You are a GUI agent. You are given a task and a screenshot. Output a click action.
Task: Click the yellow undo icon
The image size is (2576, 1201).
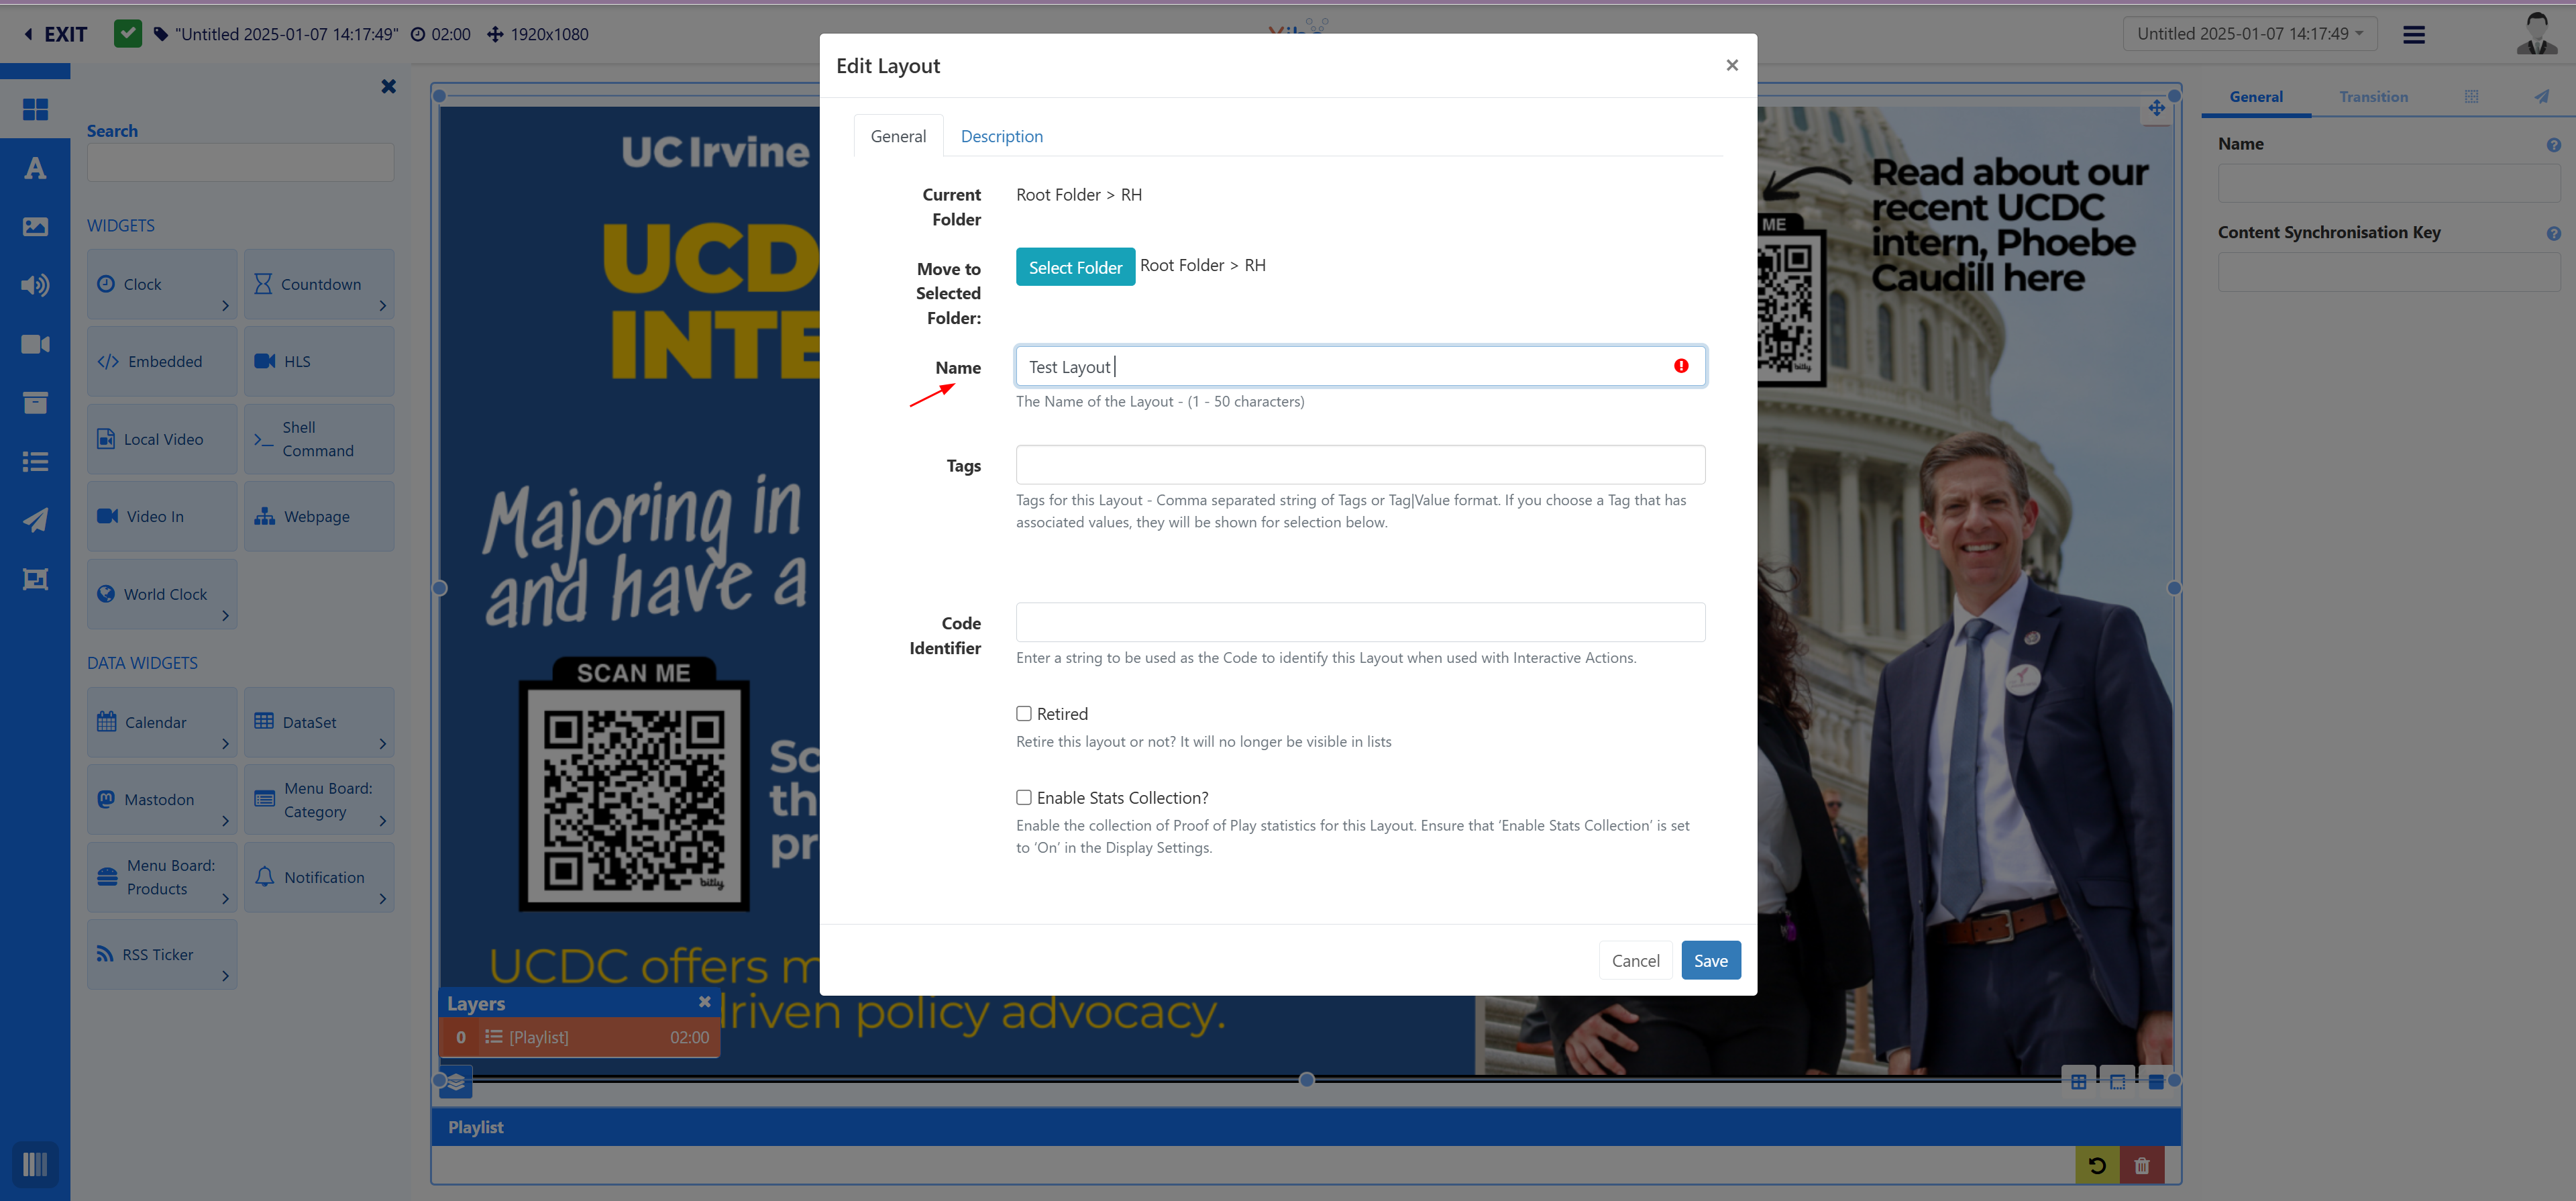point(2097,1165)
